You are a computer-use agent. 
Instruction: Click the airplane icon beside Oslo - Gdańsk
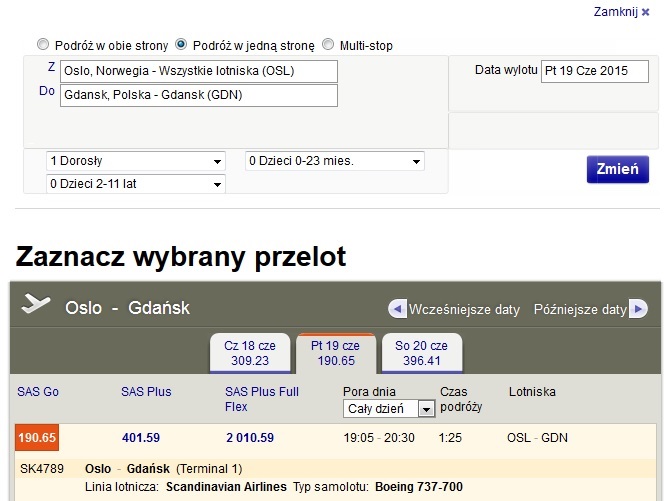36,303
